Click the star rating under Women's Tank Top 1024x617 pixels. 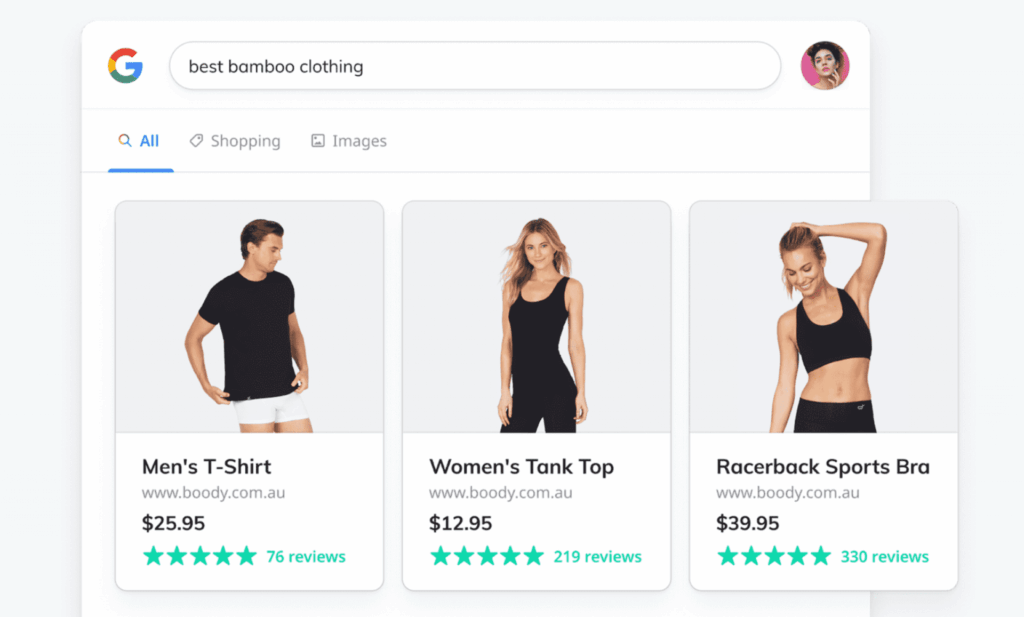[487, 556]
